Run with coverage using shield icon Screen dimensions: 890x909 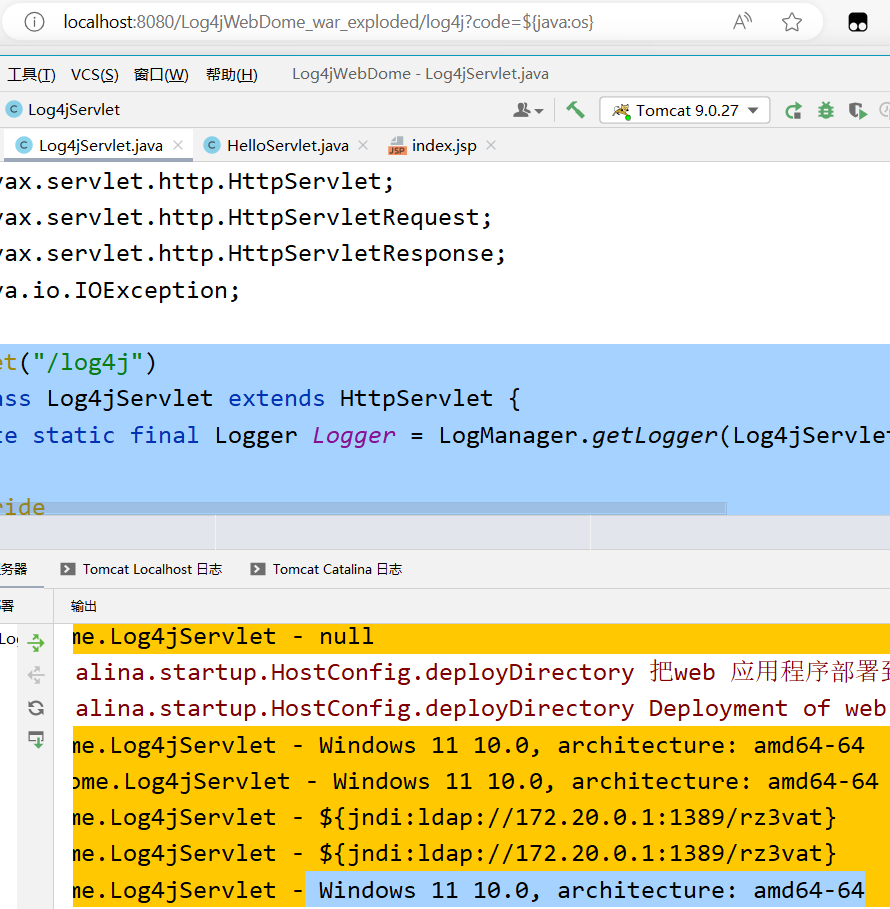(x=858, y=110)
